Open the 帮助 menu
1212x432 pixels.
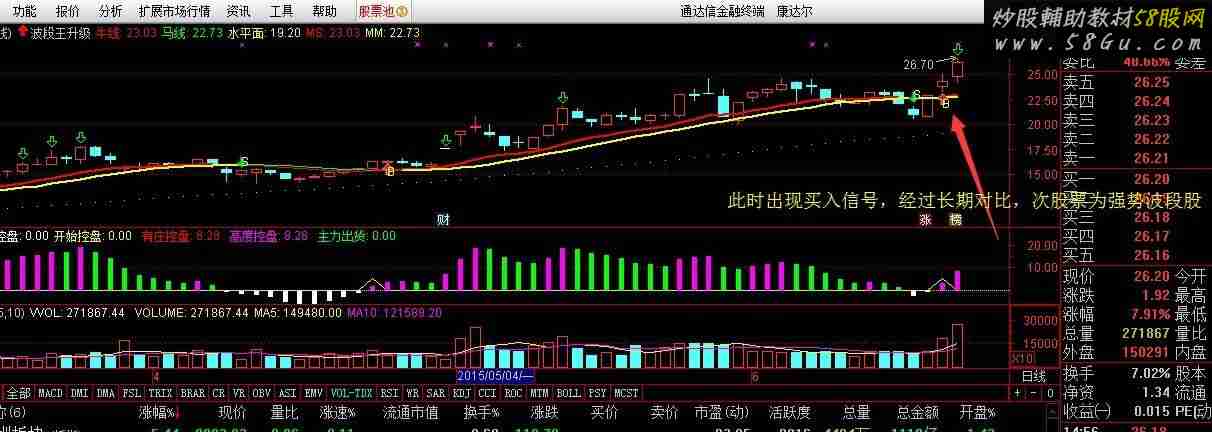(324, 11)
